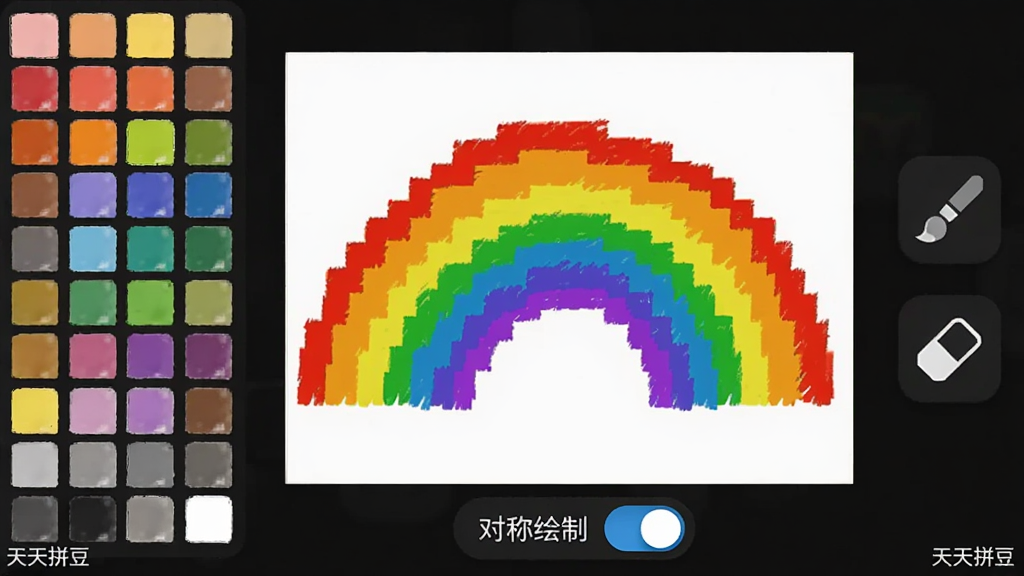Pick the pure white color swatch

[208, 519]
